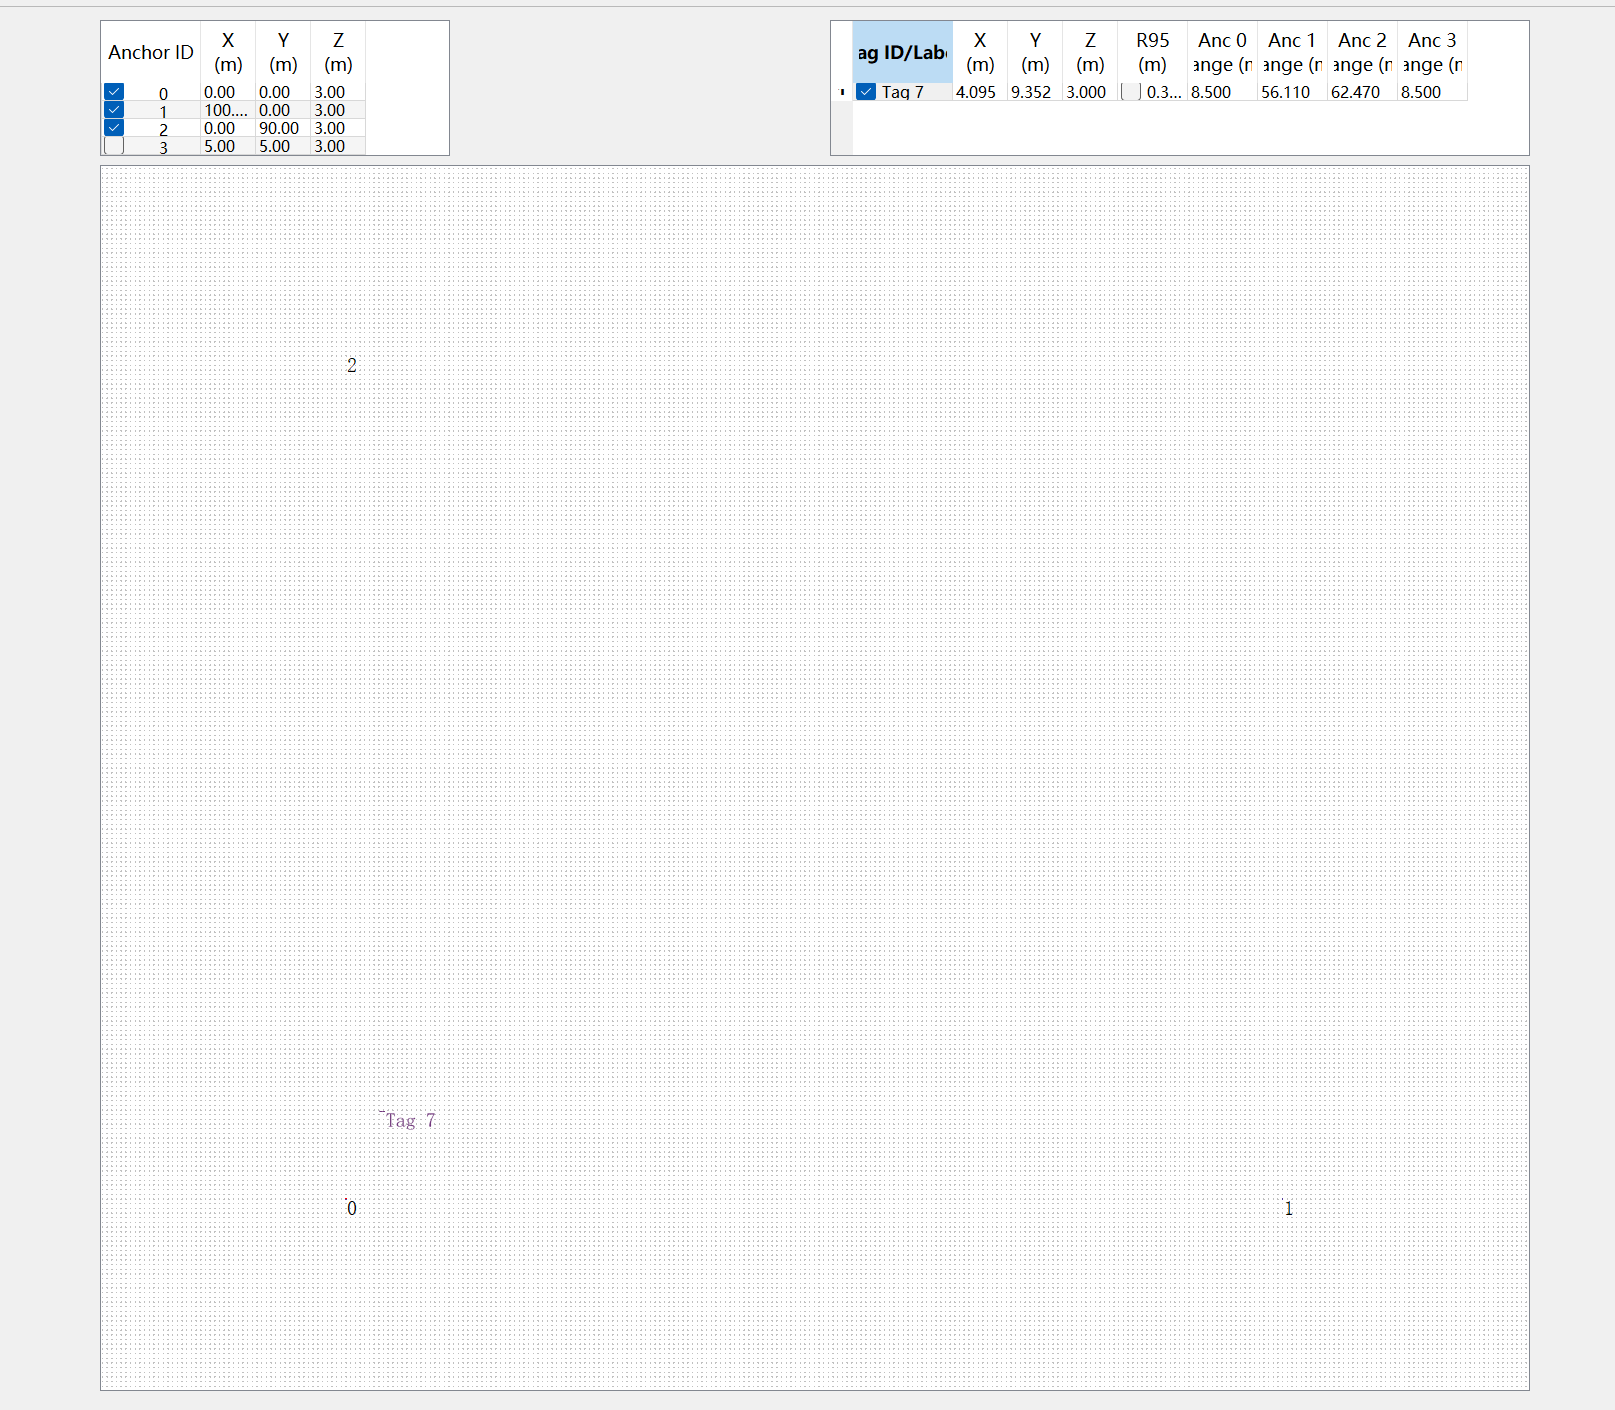The image size is (1615, 1410).
Task: Select tag X value '4.095'
Action: pos(980,92)
